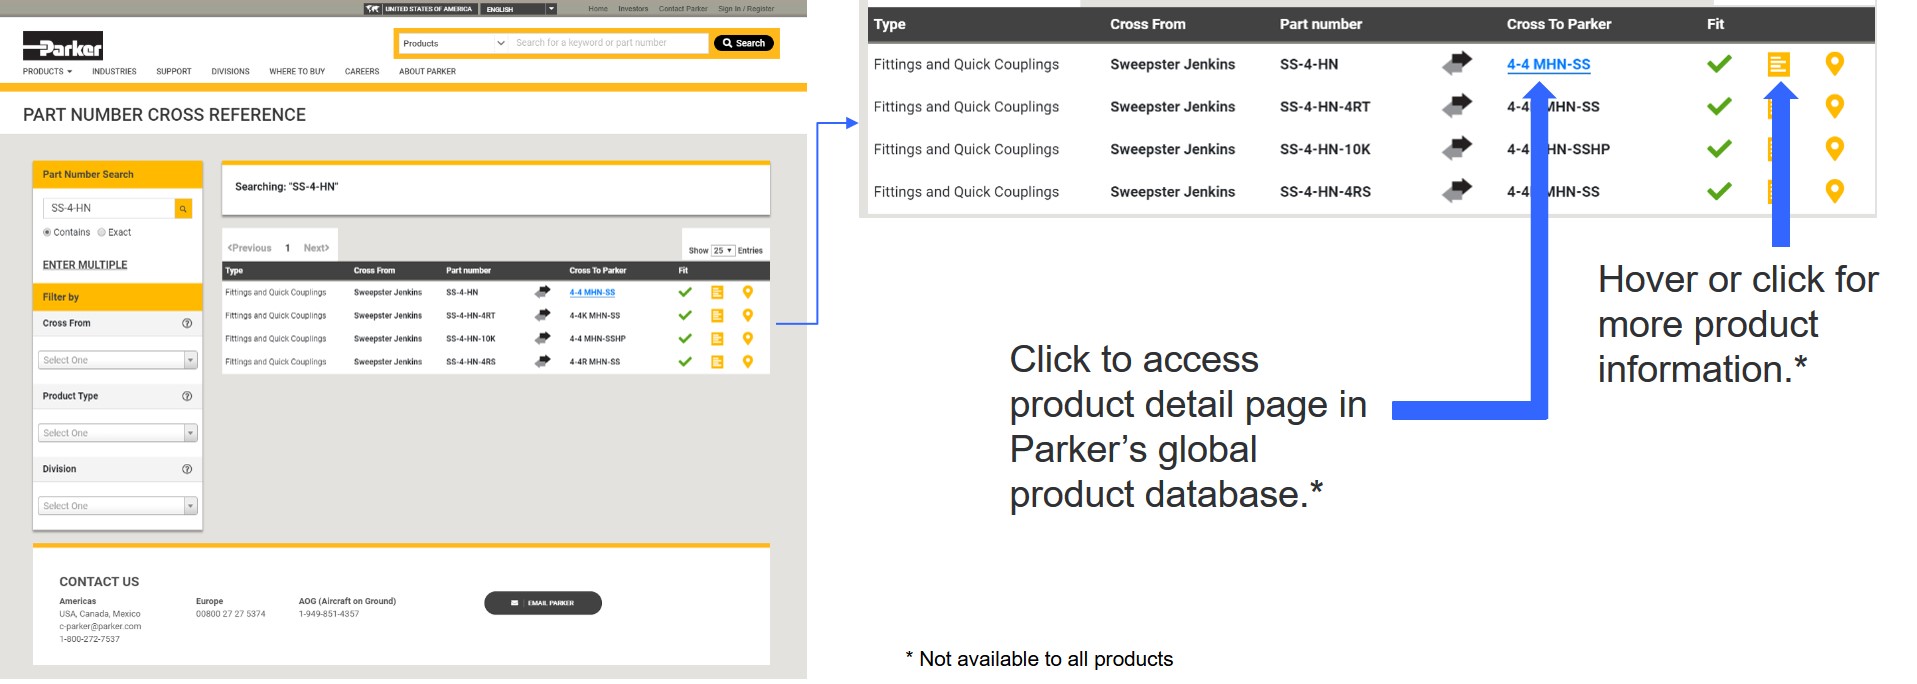
Task: Open the Where To Buy menu item
Action: [x=297, y=72]
